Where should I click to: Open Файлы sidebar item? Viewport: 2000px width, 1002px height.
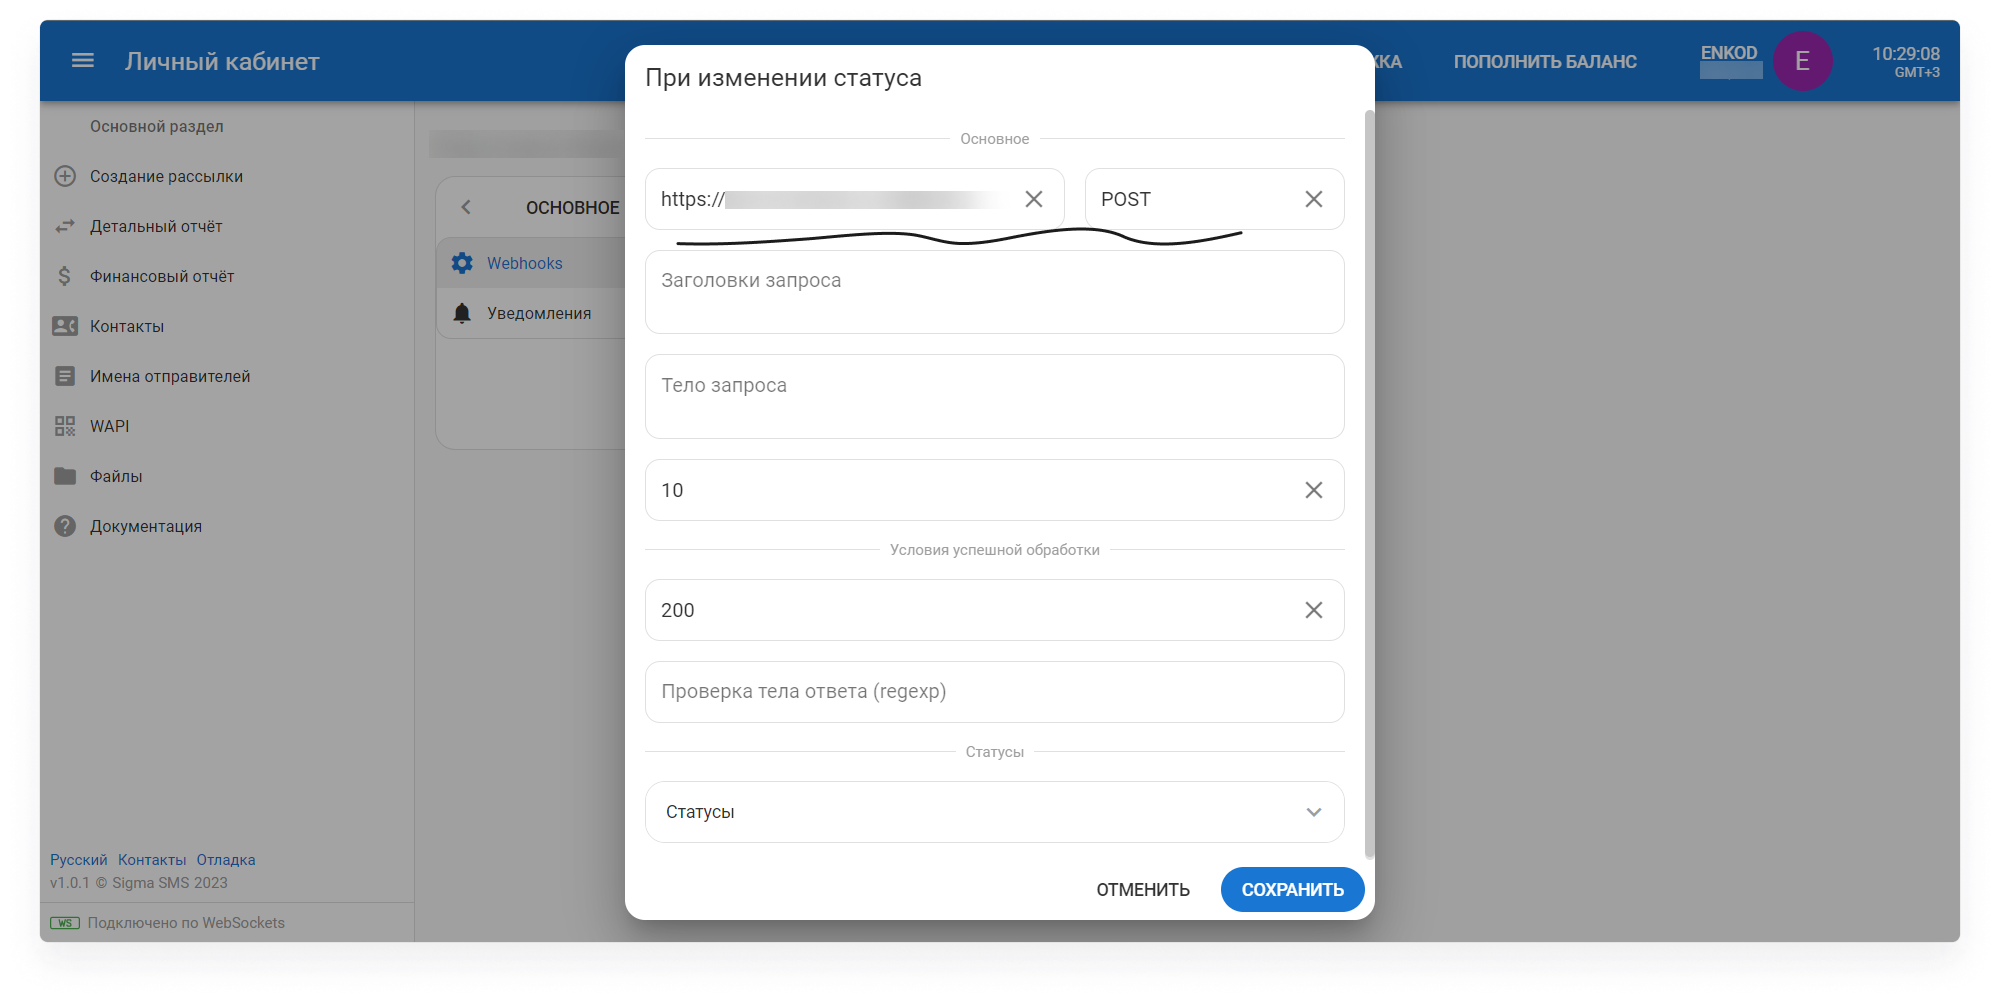(227, 476)
